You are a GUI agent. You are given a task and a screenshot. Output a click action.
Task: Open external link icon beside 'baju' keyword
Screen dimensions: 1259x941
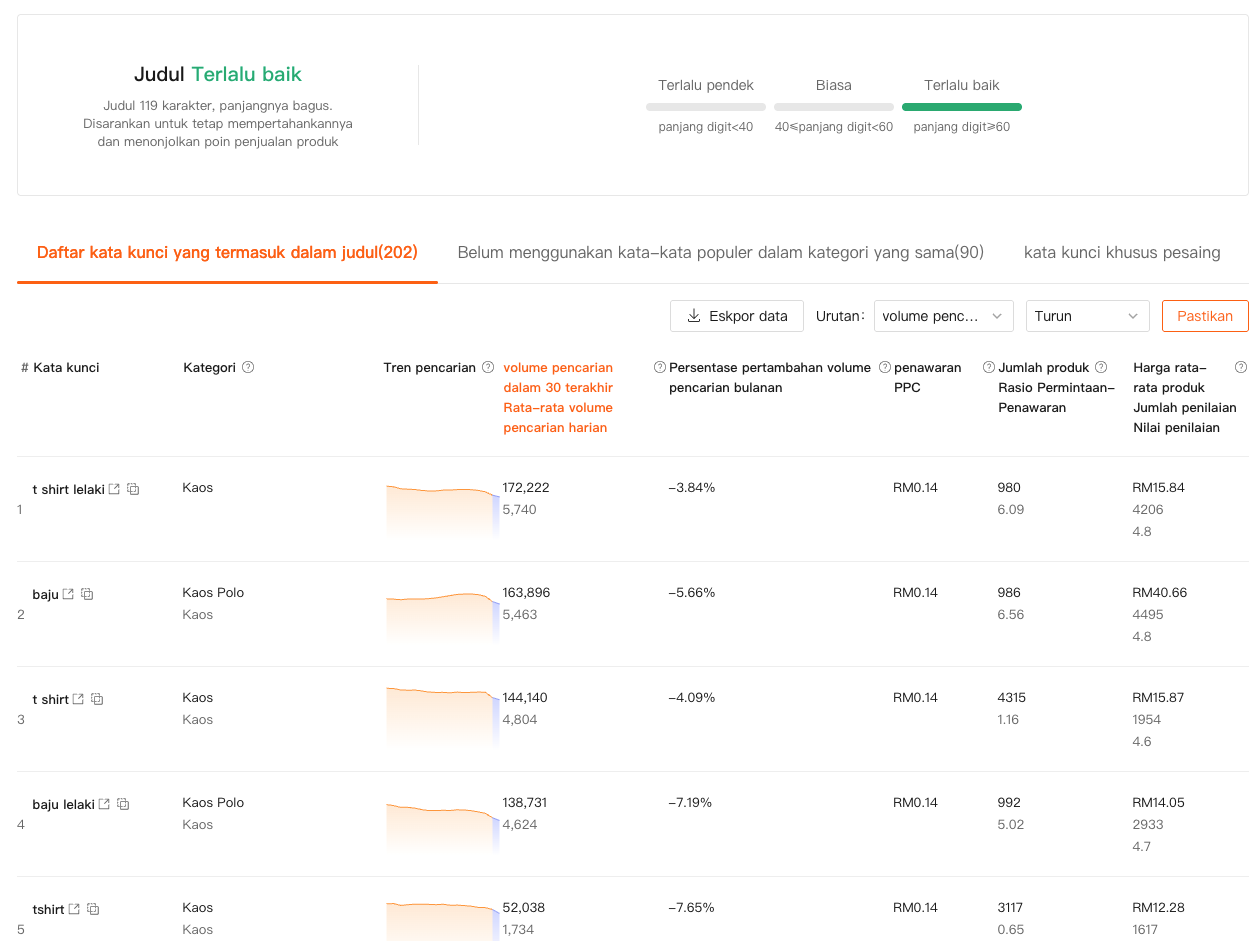68,594
